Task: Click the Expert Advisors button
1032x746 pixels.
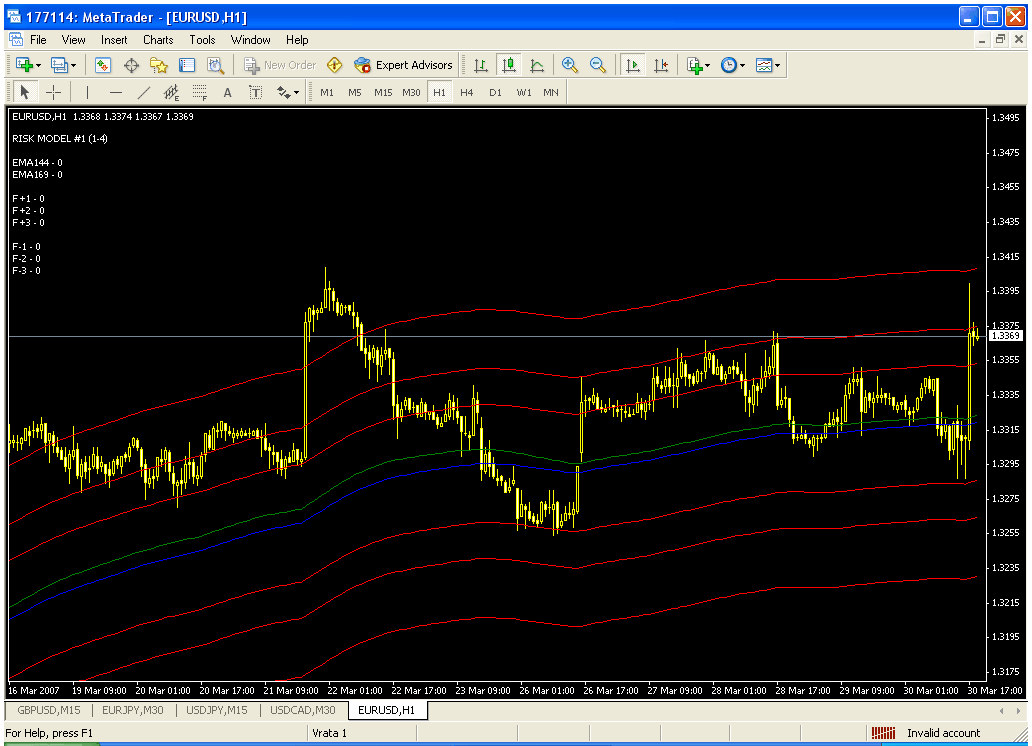Action: click(403, 65)
